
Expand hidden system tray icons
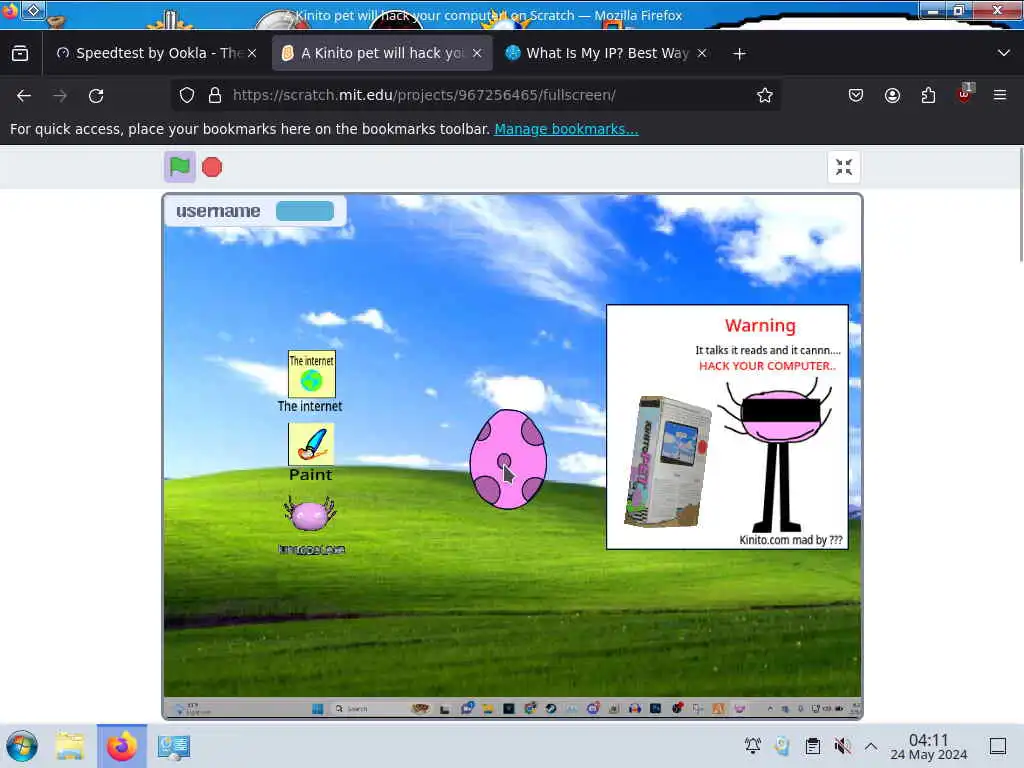[871, 746]
